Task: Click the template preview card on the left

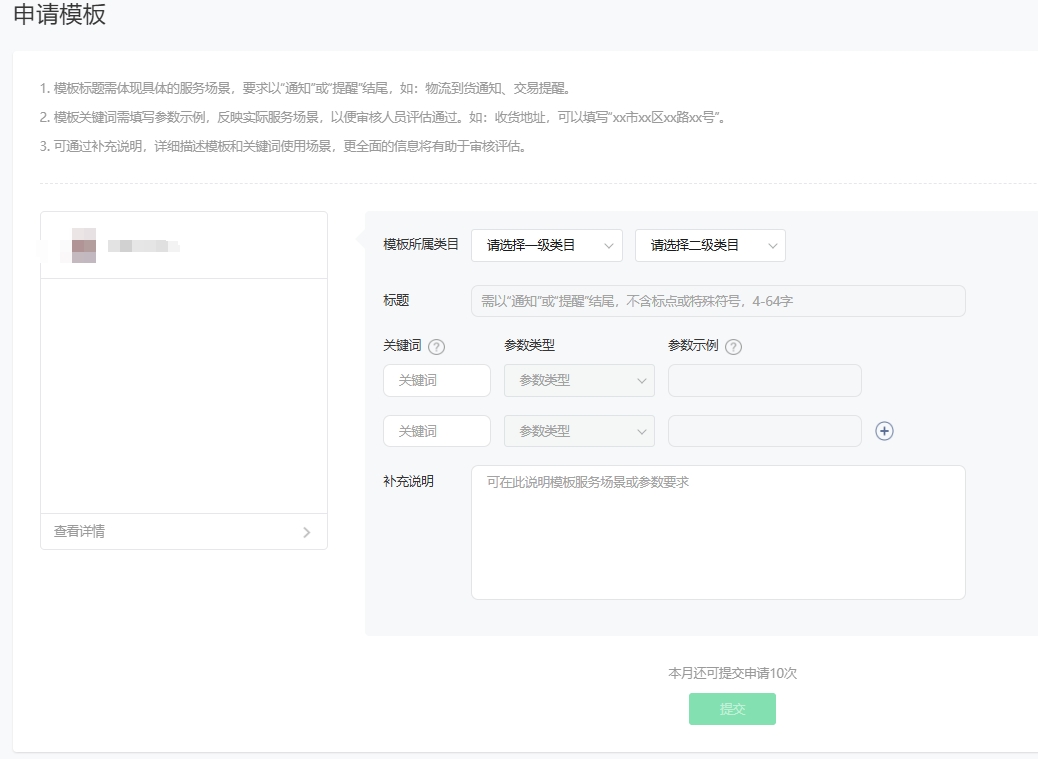Action: [183, 390]
